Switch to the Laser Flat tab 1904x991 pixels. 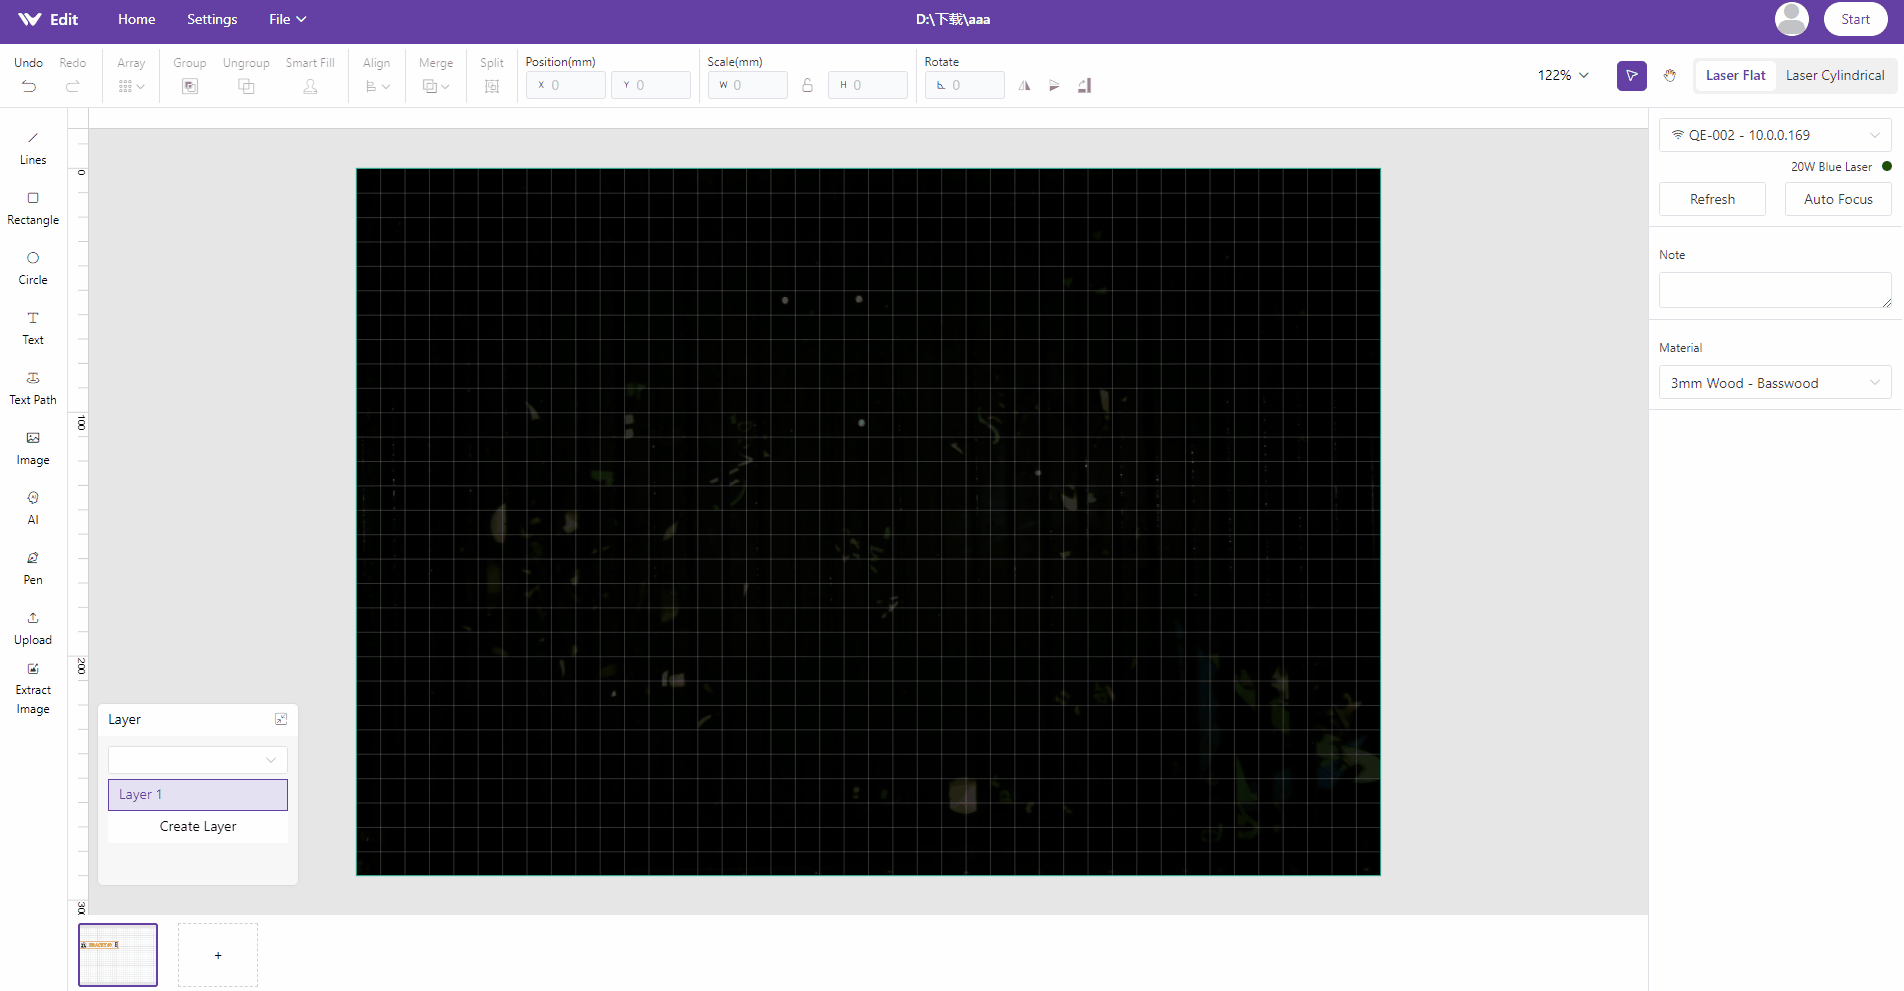(1735, 75)
